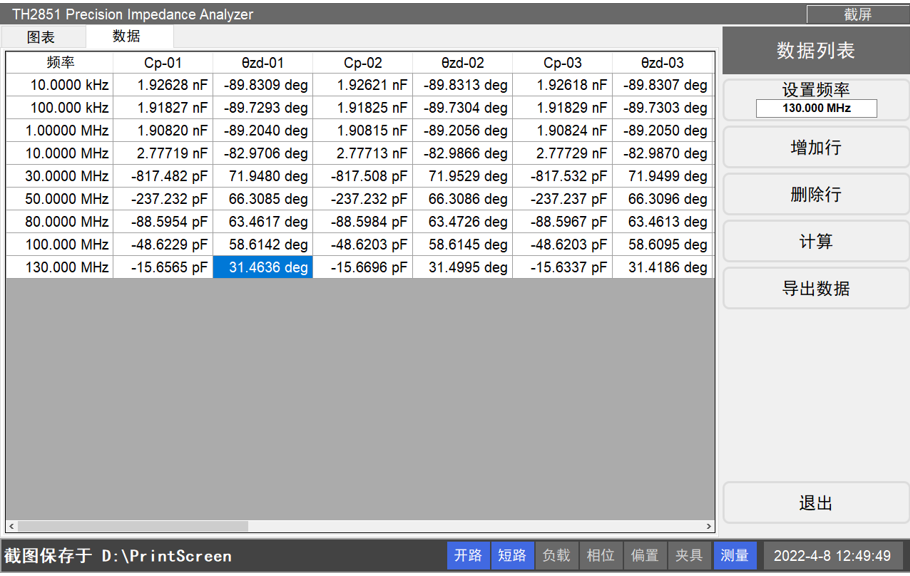Click 退出 to exit the data list
Viewport: 910px width, 576px height.
coord(816,504)
